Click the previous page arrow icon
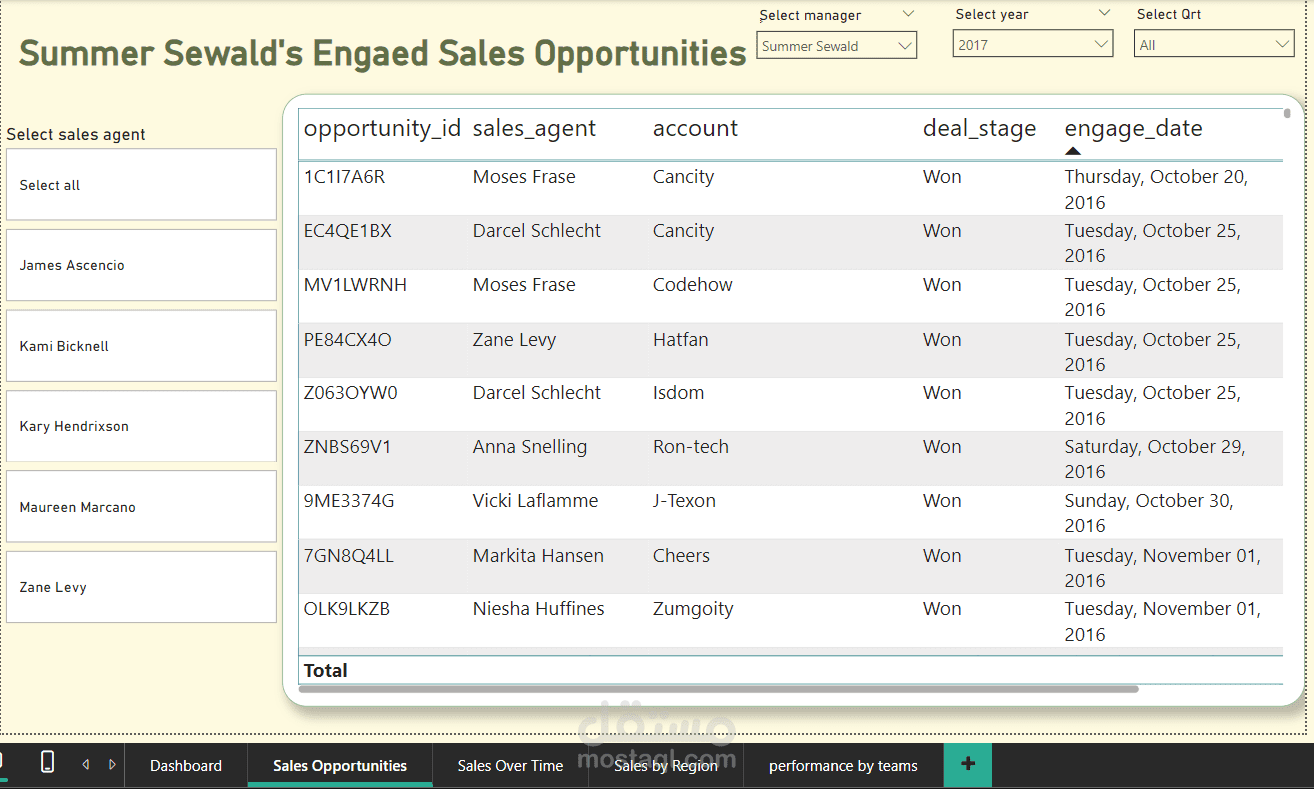This screenshot has width=1314, height=789. (85, 765)
